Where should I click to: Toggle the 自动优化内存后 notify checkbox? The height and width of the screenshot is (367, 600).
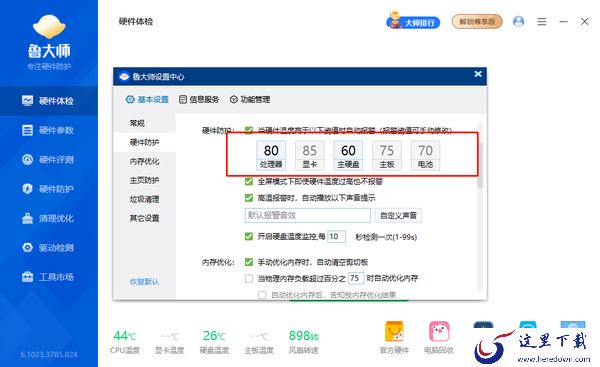click(262, 295)
